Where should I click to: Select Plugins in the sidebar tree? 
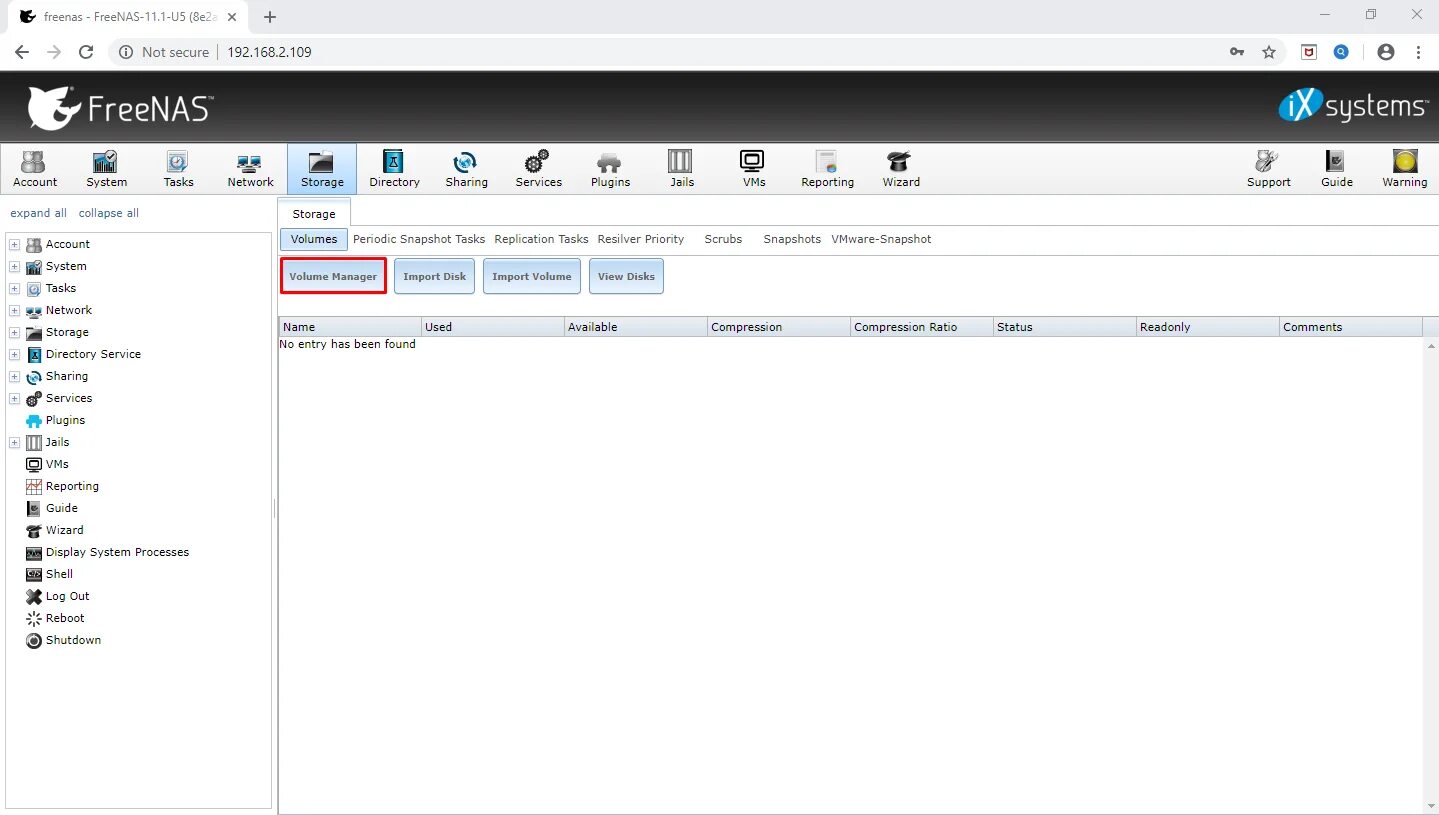(65, 420)
